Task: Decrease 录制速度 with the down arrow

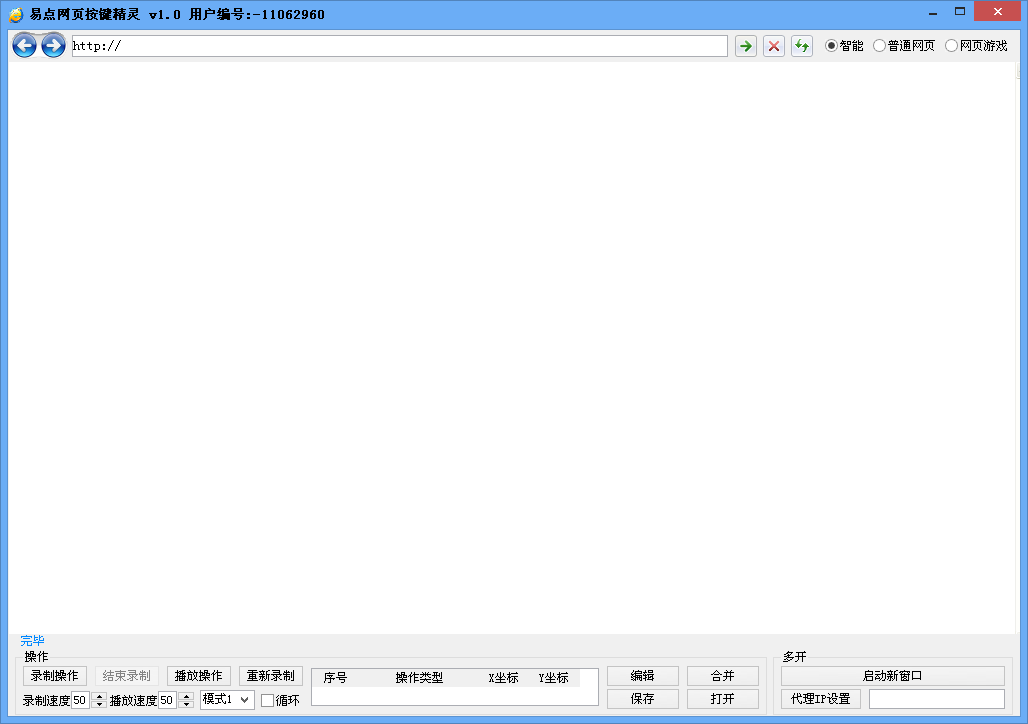Action: pyautogui.click(x=99, y=704)
